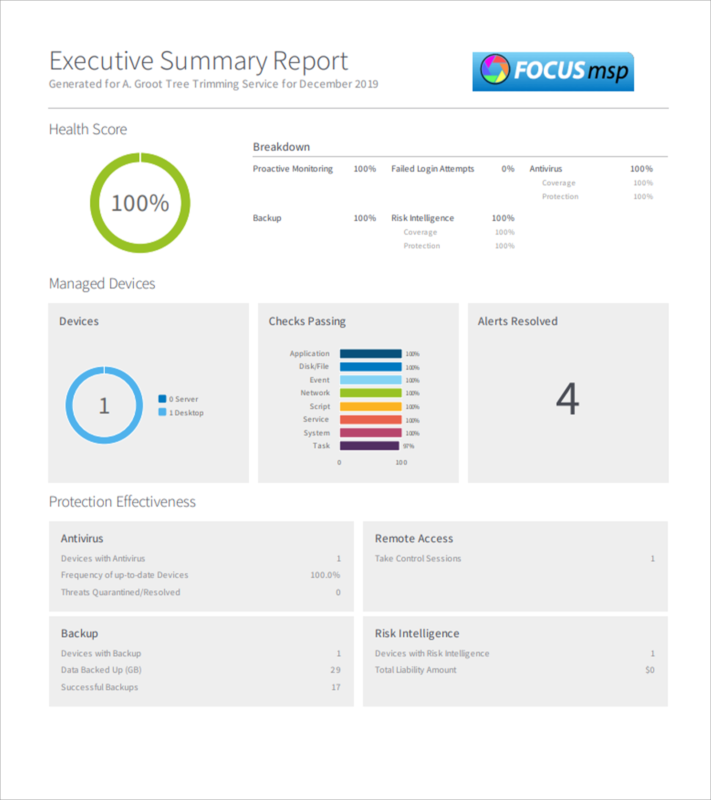Click the FOCUS msp logo

pyautogui.click(x=552, y=71)
